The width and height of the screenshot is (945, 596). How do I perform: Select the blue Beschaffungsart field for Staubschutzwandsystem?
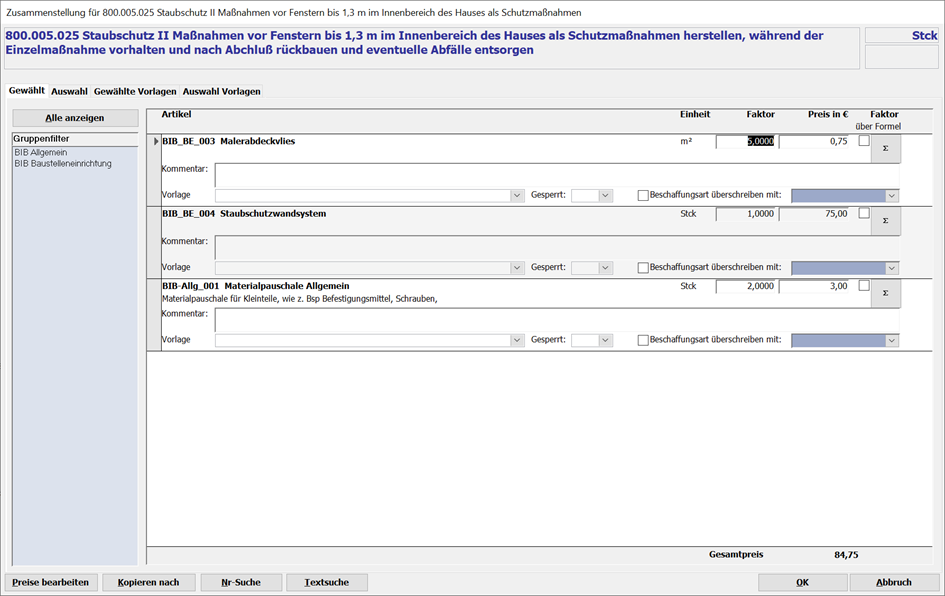click(838, 268)
